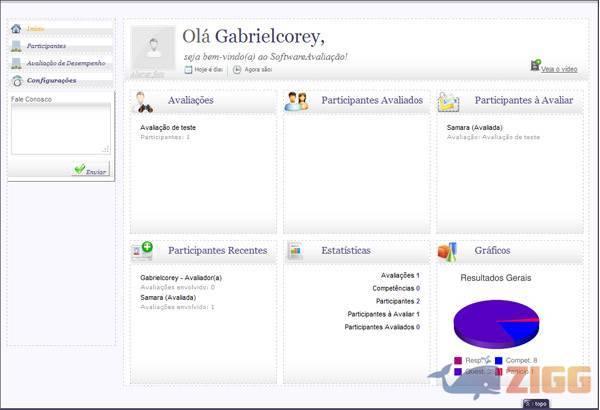Select Samara (Avaliada) in Participantes Recentes
This screenshot has width=600, height=410.
pos(168,297)
